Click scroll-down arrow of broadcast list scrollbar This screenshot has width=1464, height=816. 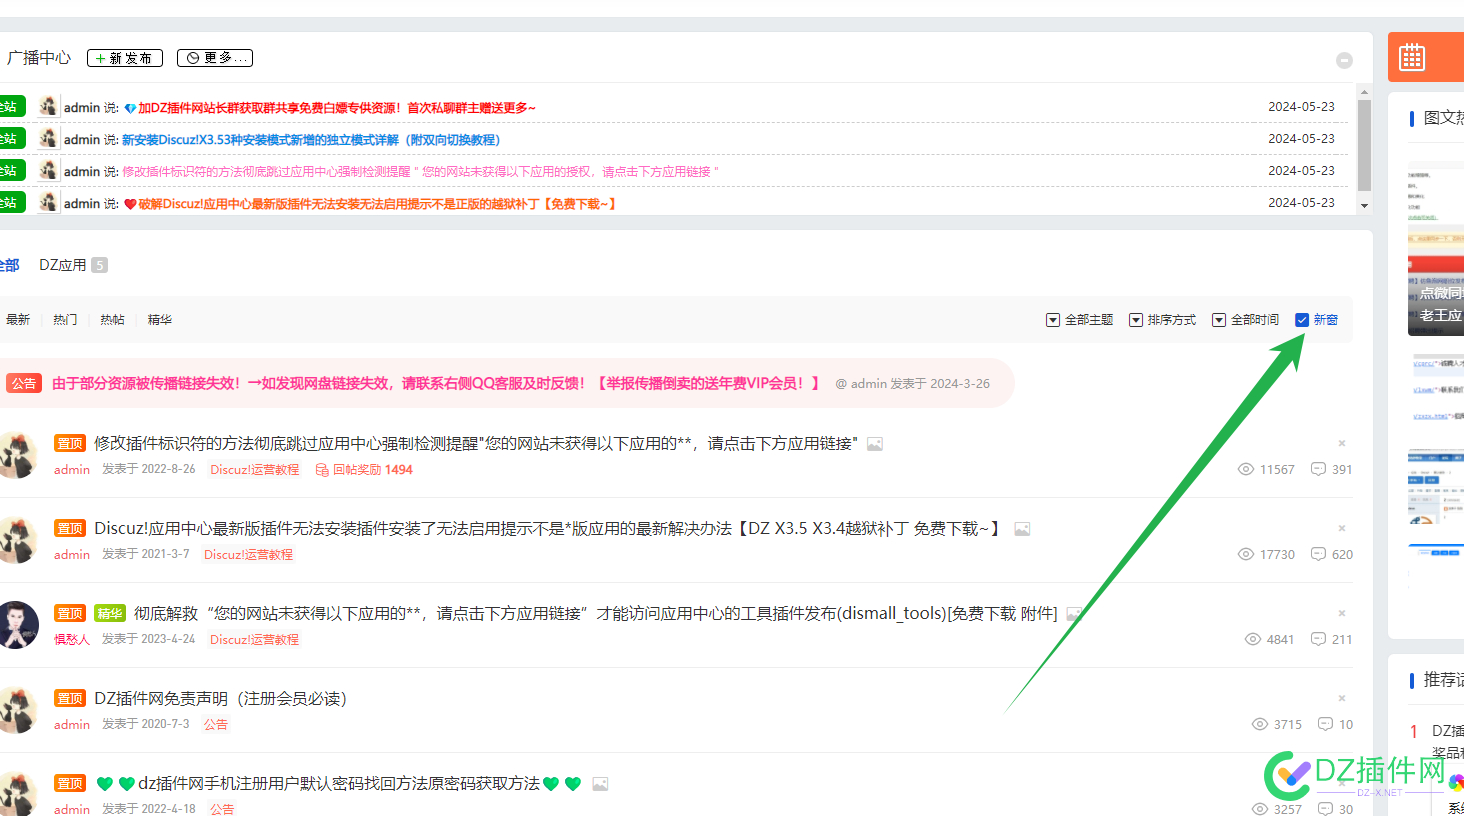(1364, 205)
